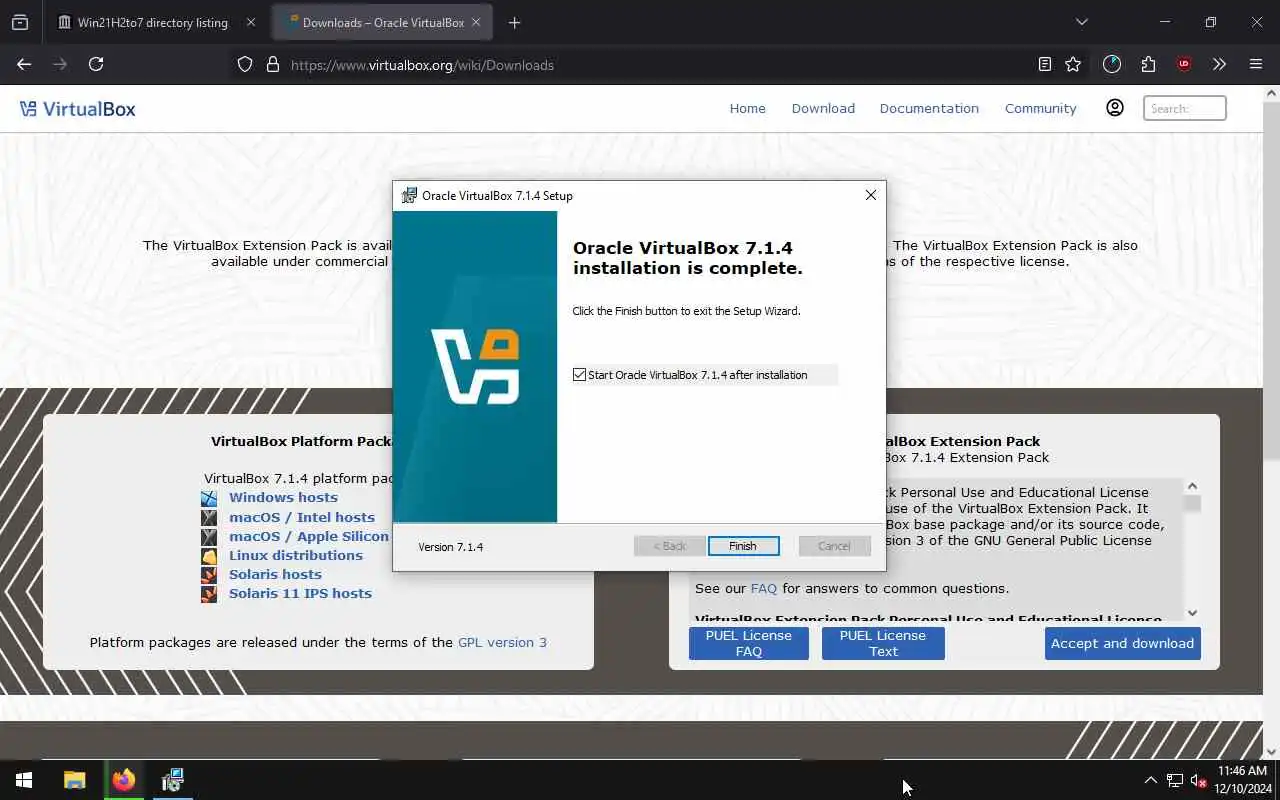Open Firefox application hamburger menu
This screenshot has width=1280, height=800.
coord(1256,64)
